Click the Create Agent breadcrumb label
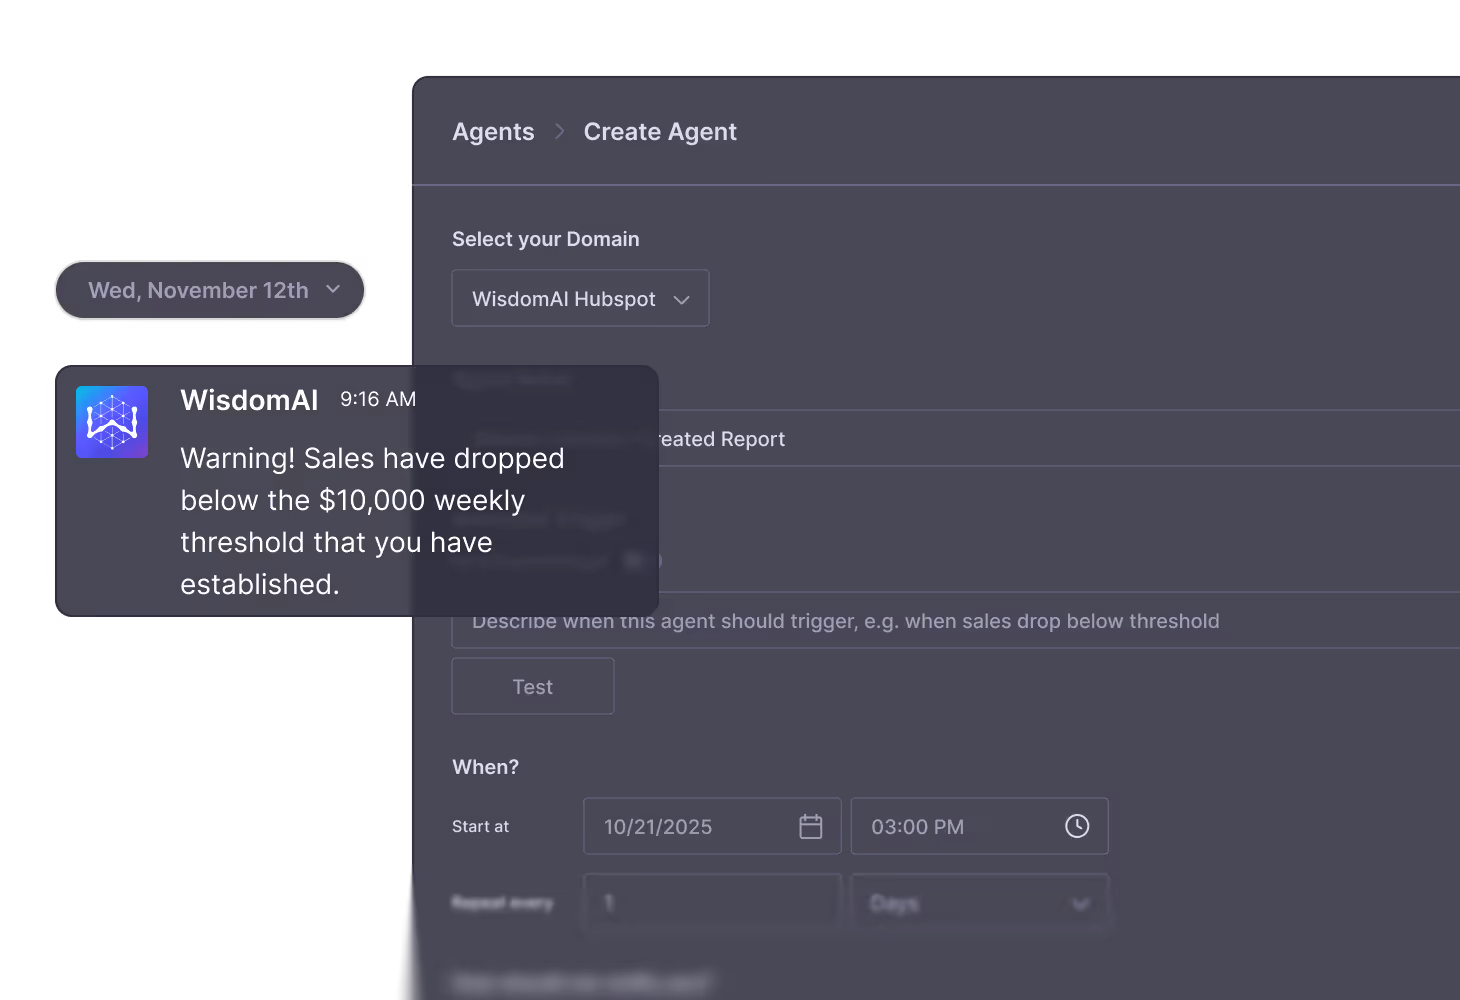Viewport: 1460px width, 1000px height. pyautogui.click(x=660, y=131)
